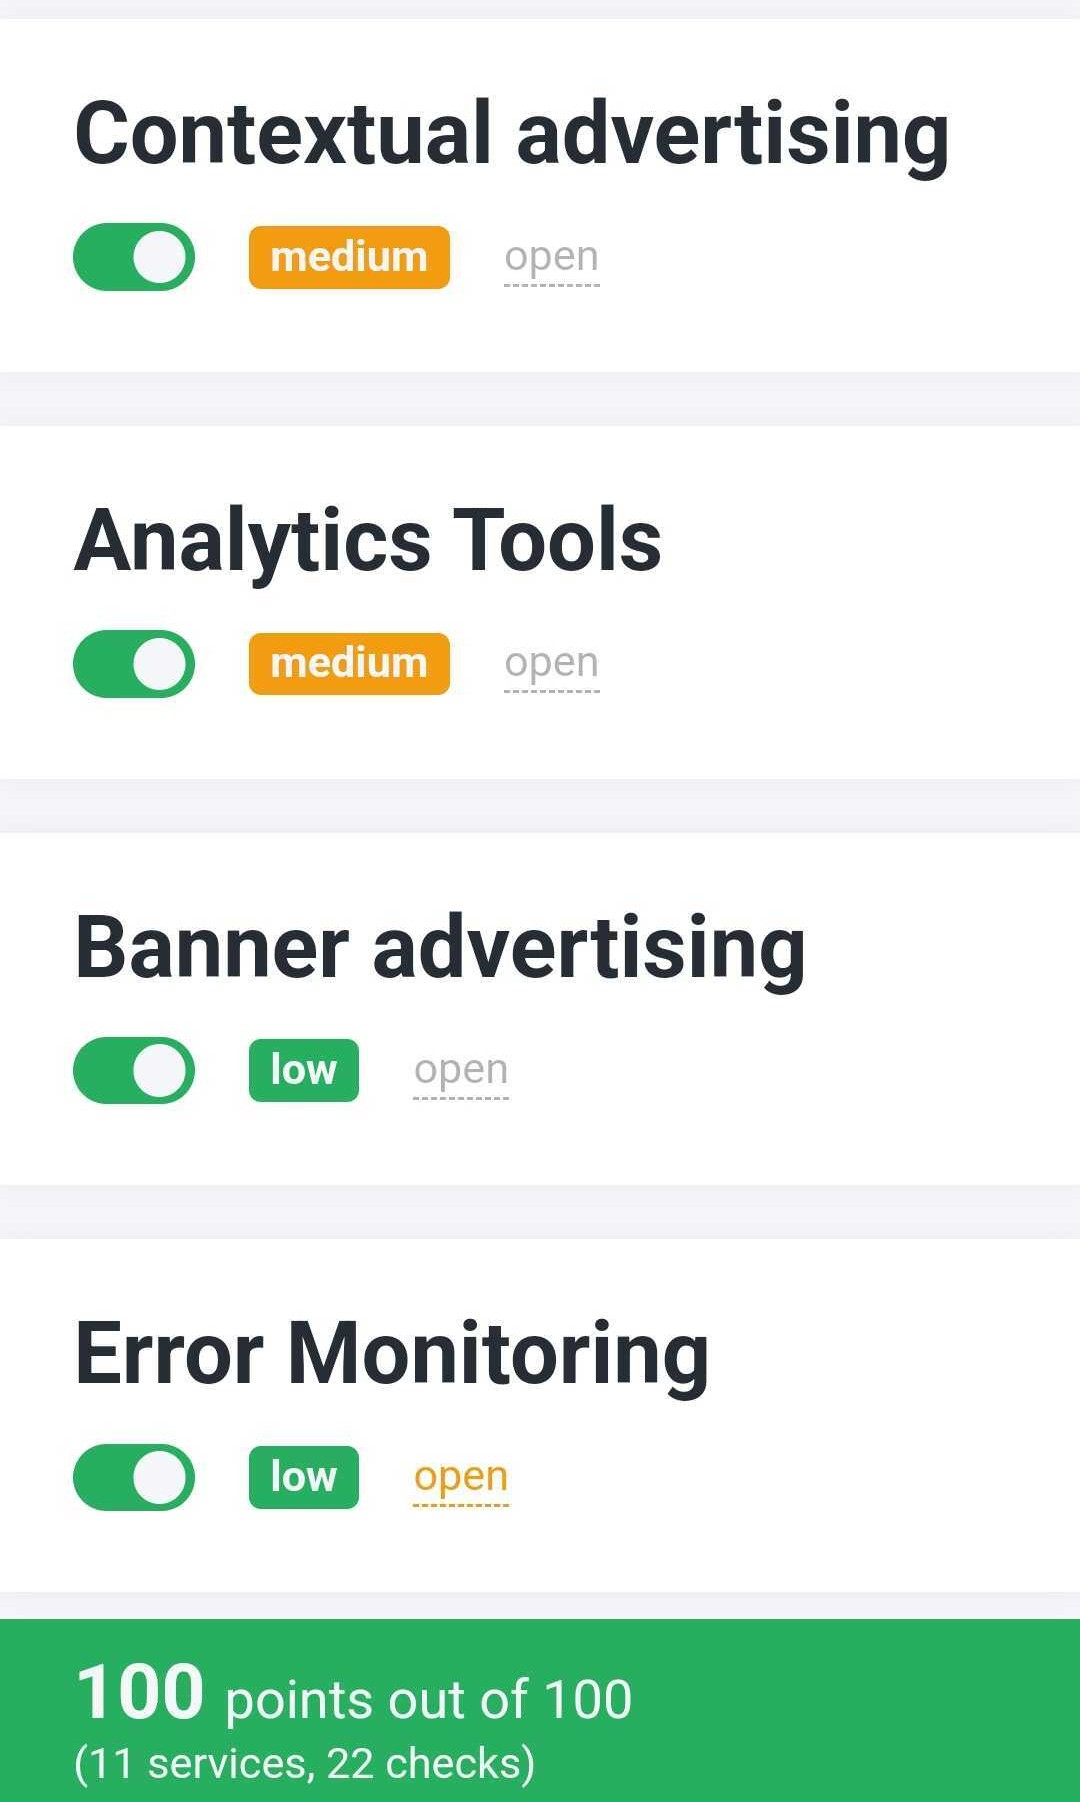Disable the Contextual advertising toggle
The width and height of the screenshot is (1080, 1802).
pyautogui.click(x=135, y=257)
